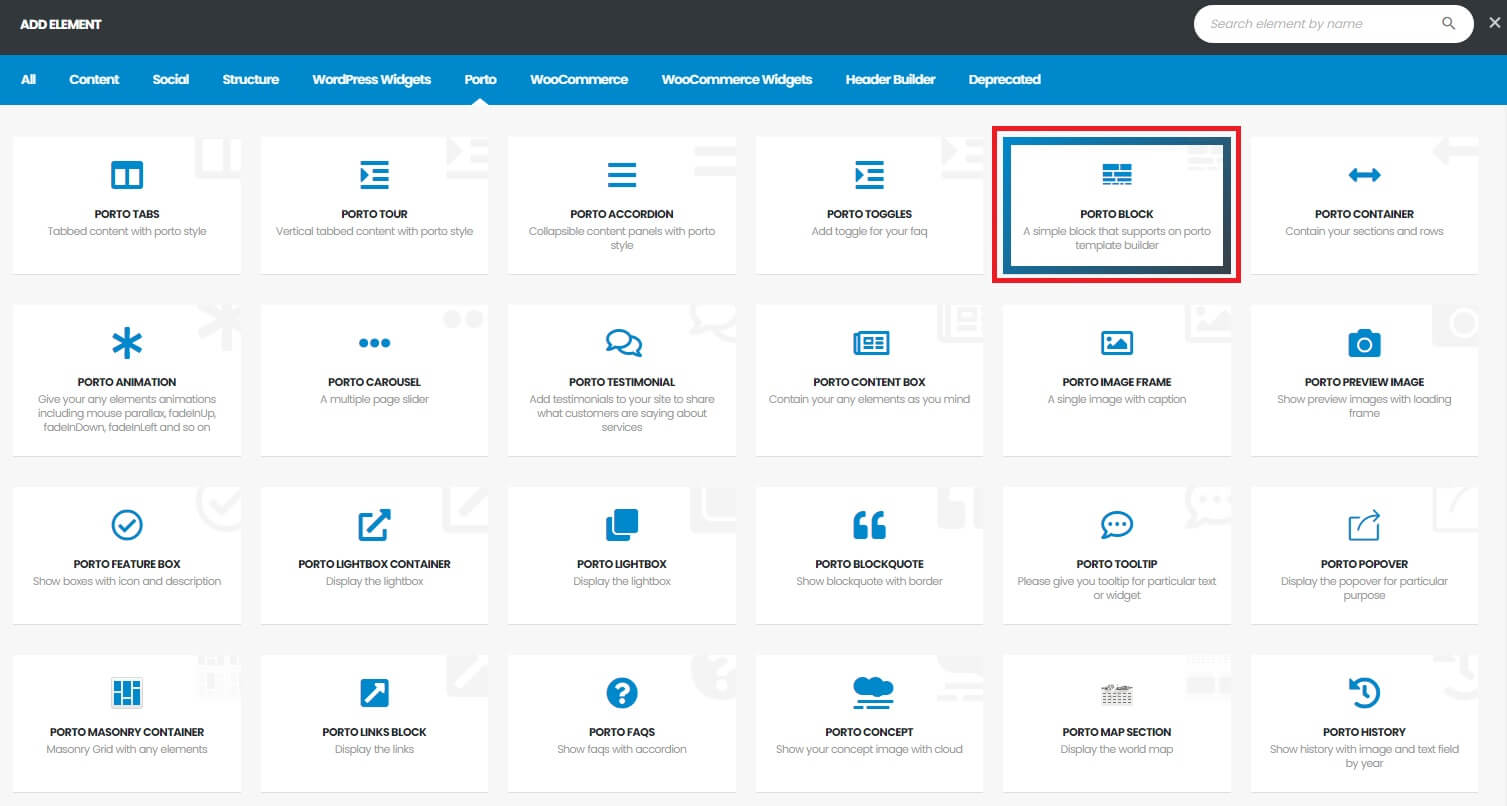Image resolution: width=1507 pixels, height=806 pixels.
Task: Add the Porto Masonry Container grid icon
Action: tap(127, 692)
